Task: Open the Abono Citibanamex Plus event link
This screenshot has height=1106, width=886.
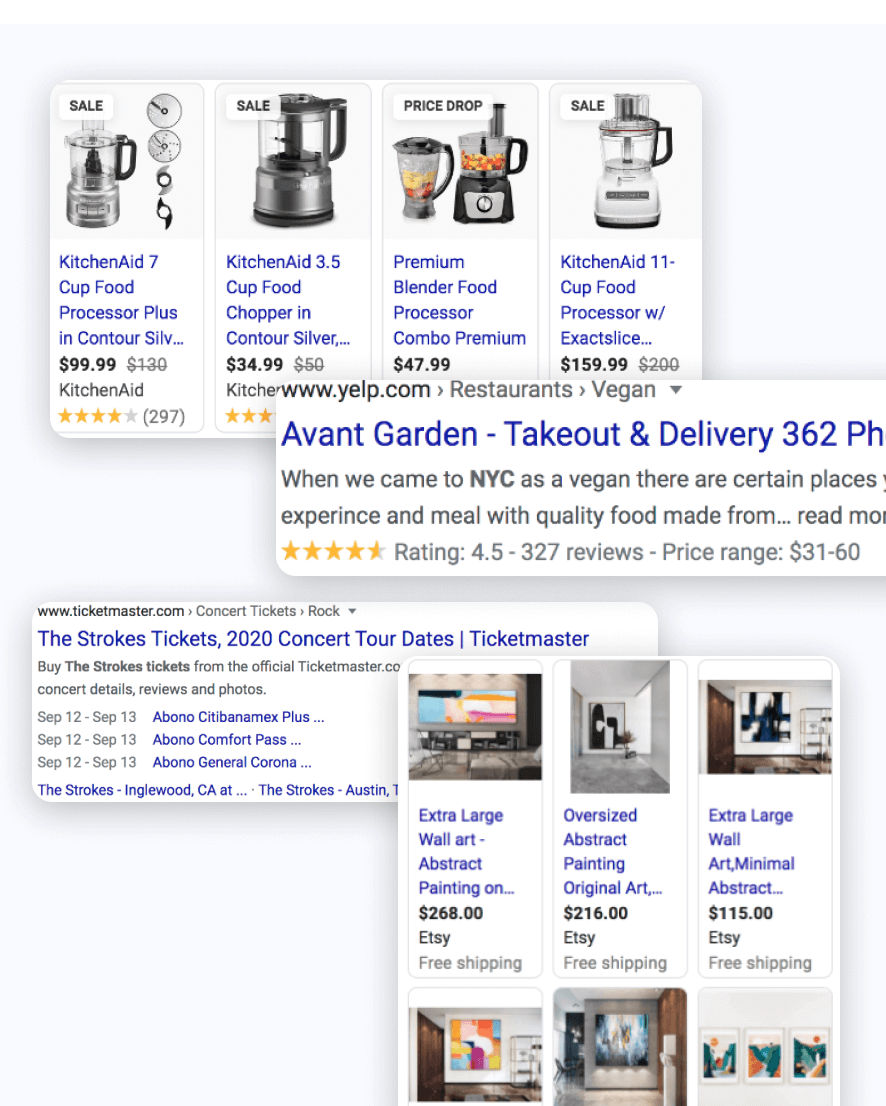Action: point(238,717)
